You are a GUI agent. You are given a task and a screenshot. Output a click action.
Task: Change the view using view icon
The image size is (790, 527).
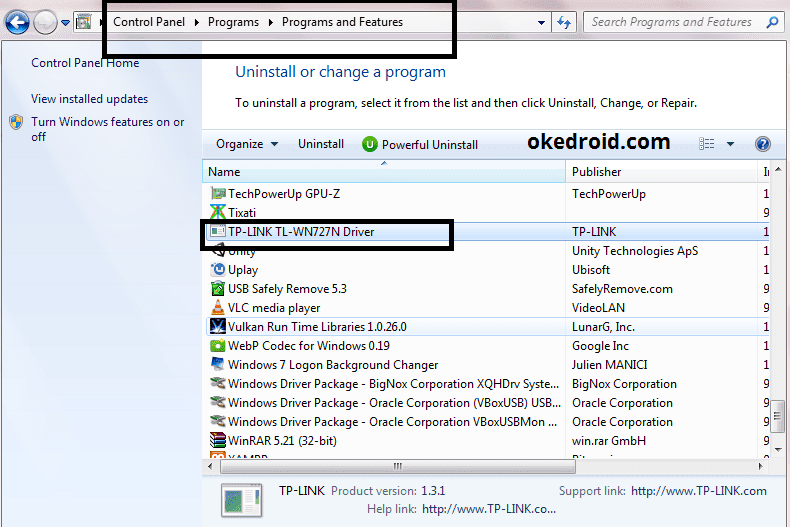click(706, 144)
